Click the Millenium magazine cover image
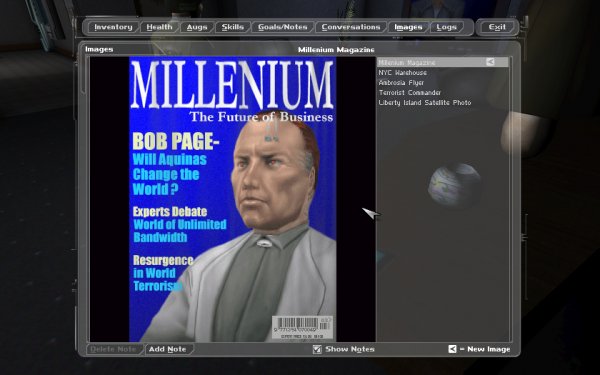 coord(233,199)
